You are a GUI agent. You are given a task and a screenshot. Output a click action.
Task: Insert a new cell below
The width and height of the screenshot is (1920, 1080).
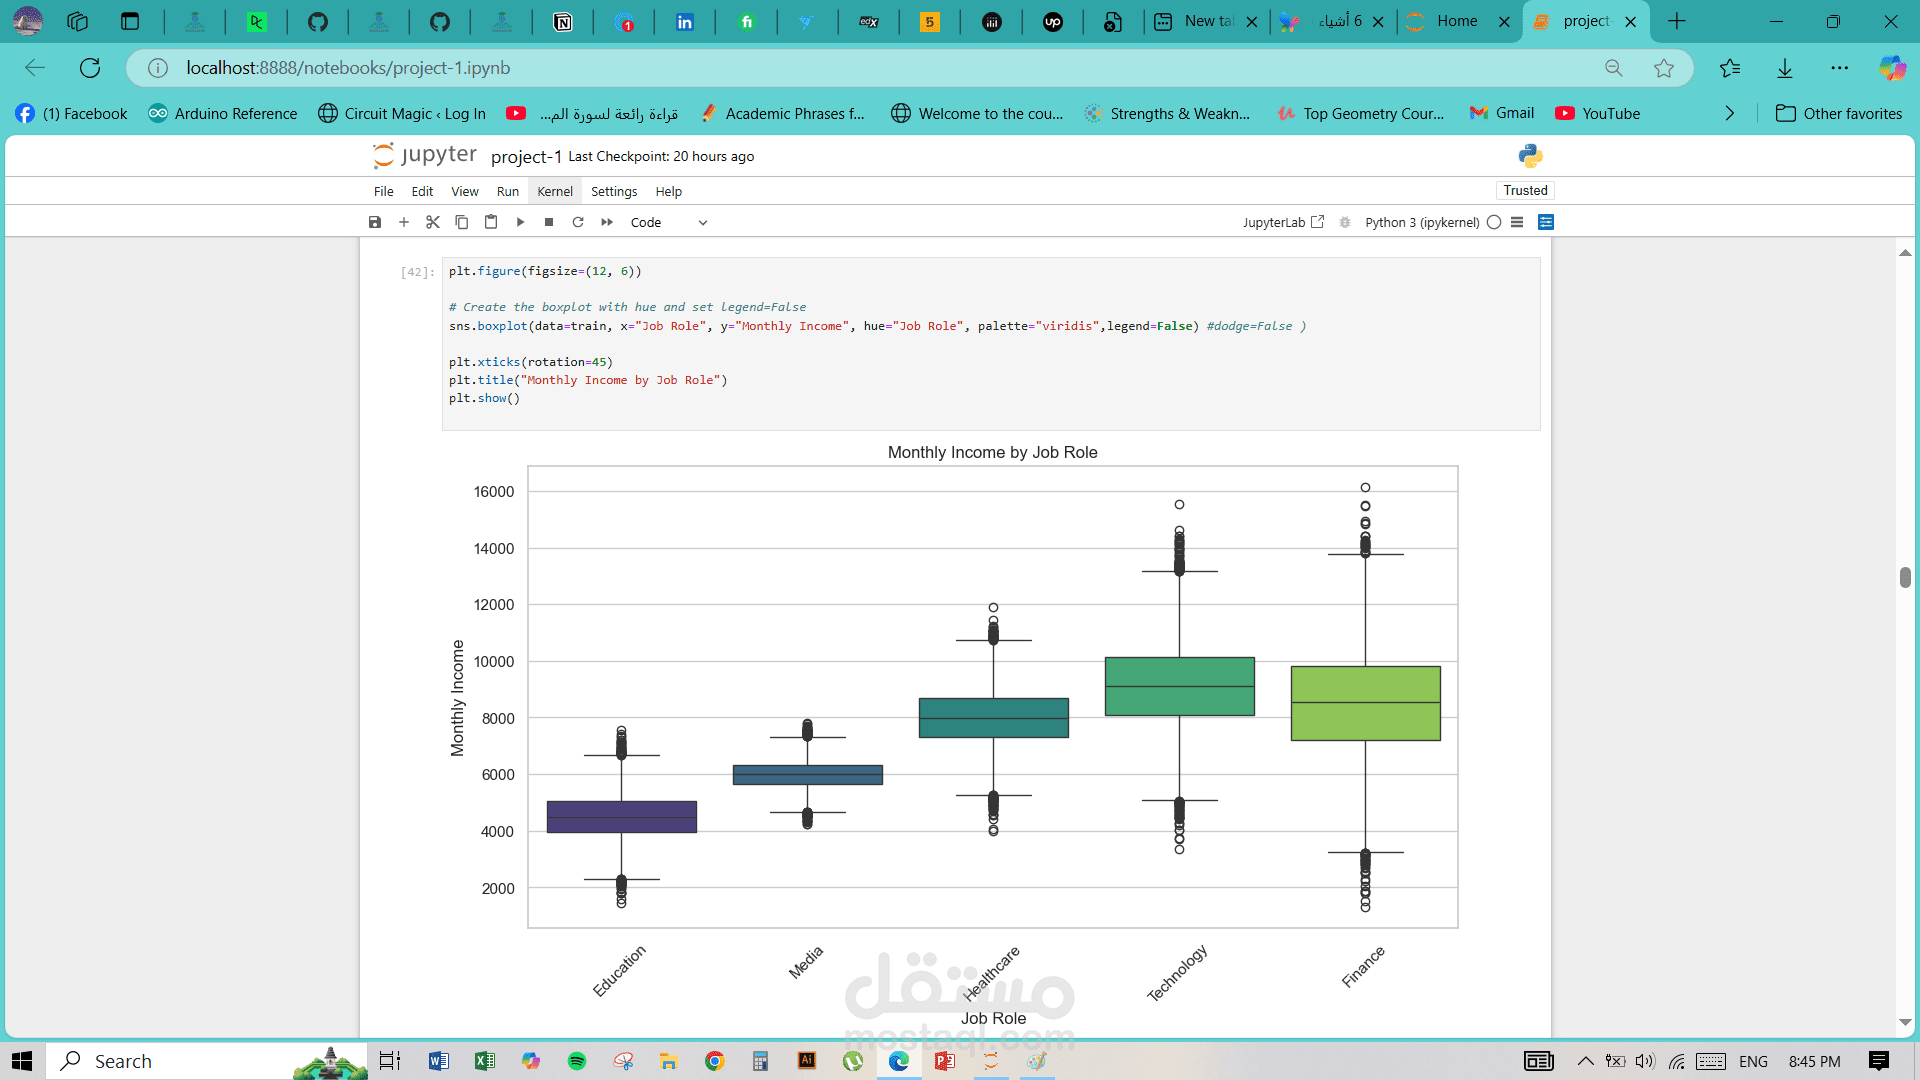click(404, 222)
